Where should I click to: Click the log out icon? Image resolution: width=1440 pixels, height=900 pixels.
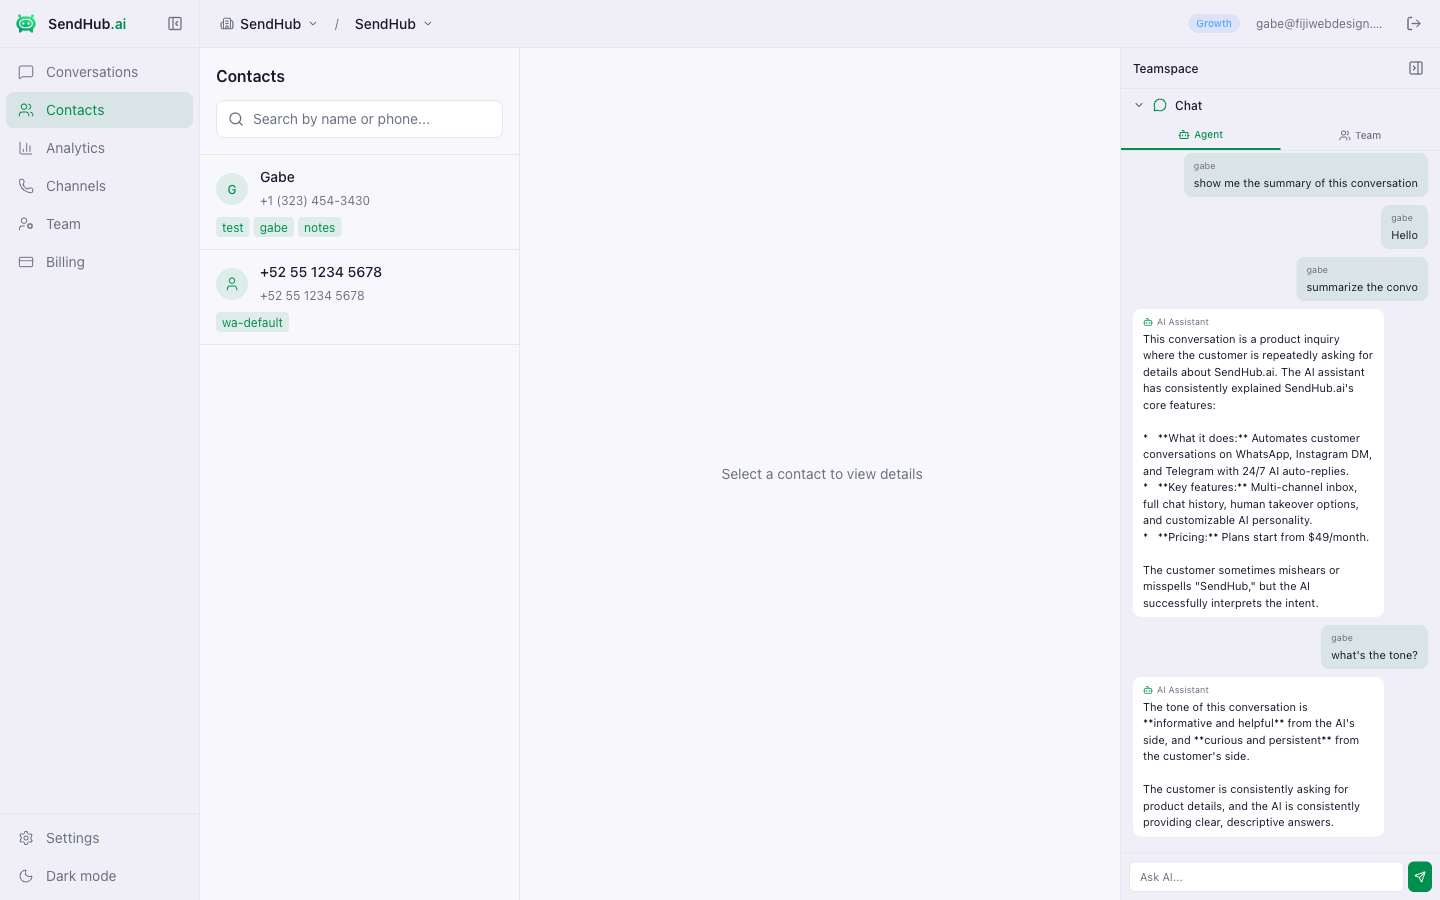click(x=1414, y=24)
